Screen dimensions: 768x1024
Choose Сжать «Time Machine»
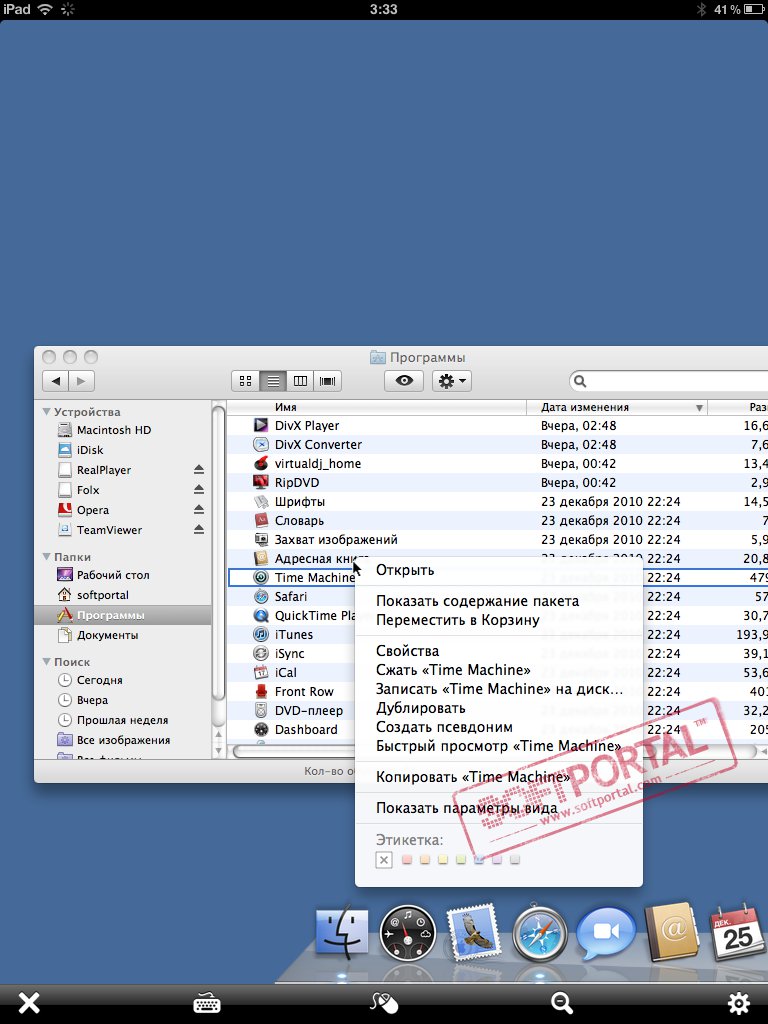click(499, 669)
